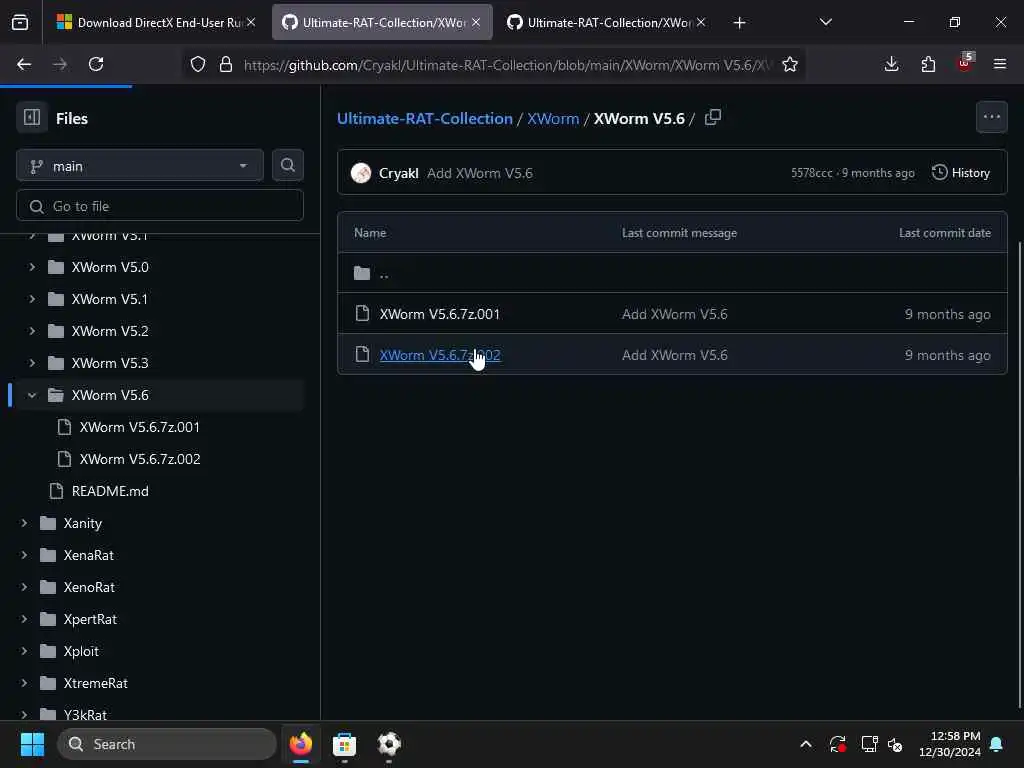The height and width of the screenshot is (768, 1024).
Task: Open README.md in file tree
Action: tap(110, 491)
